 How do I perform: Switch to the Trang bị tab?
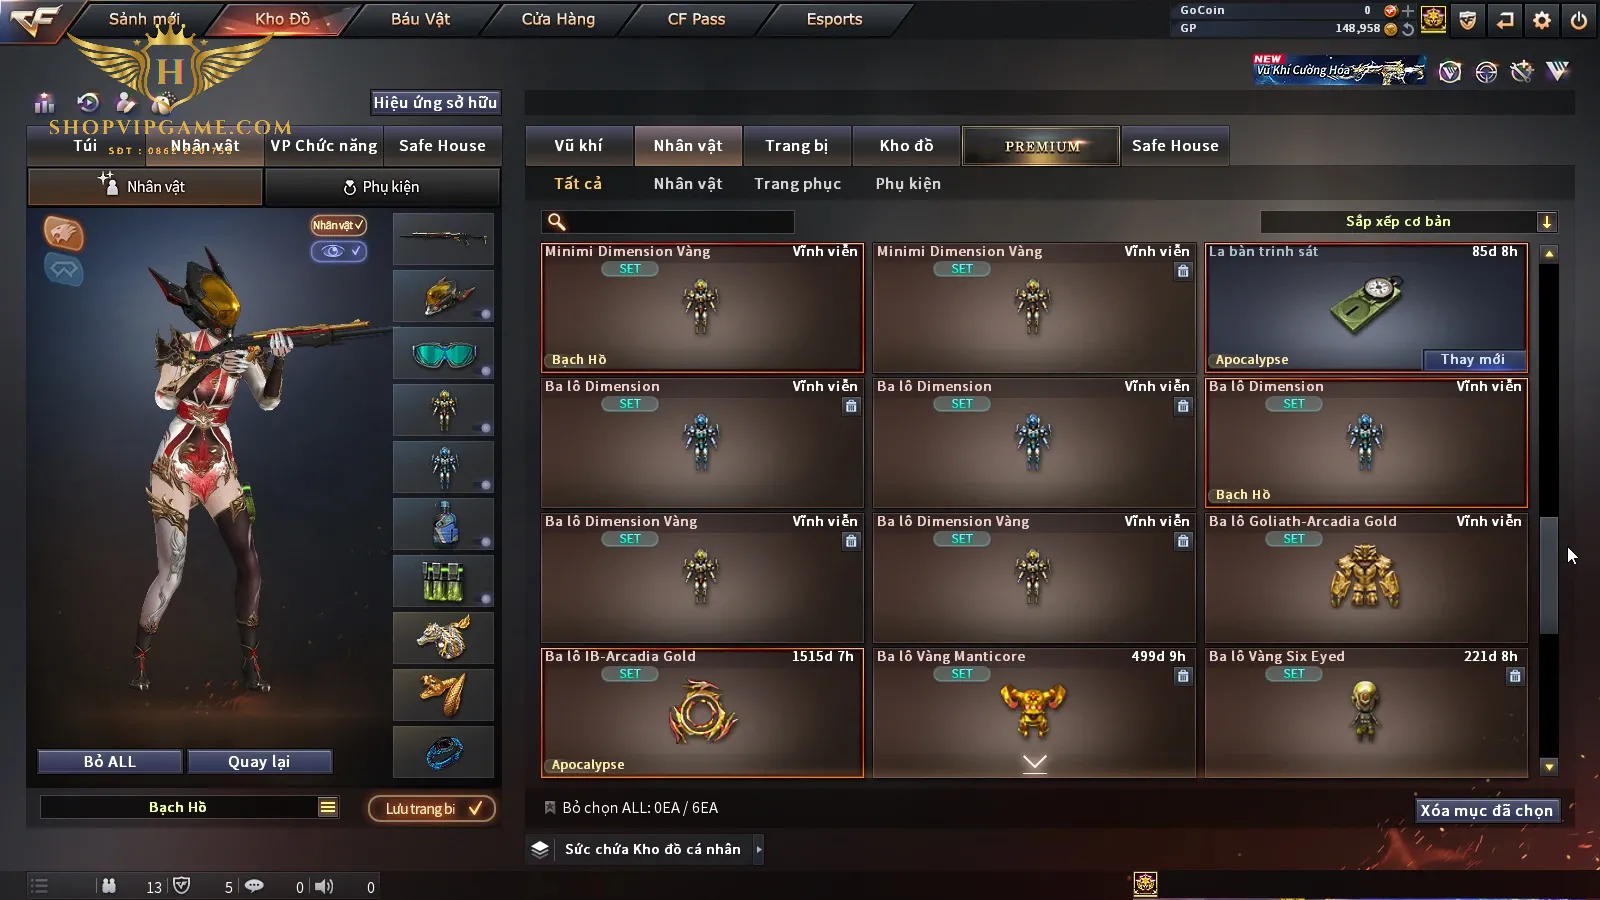(x=797, y=146)
